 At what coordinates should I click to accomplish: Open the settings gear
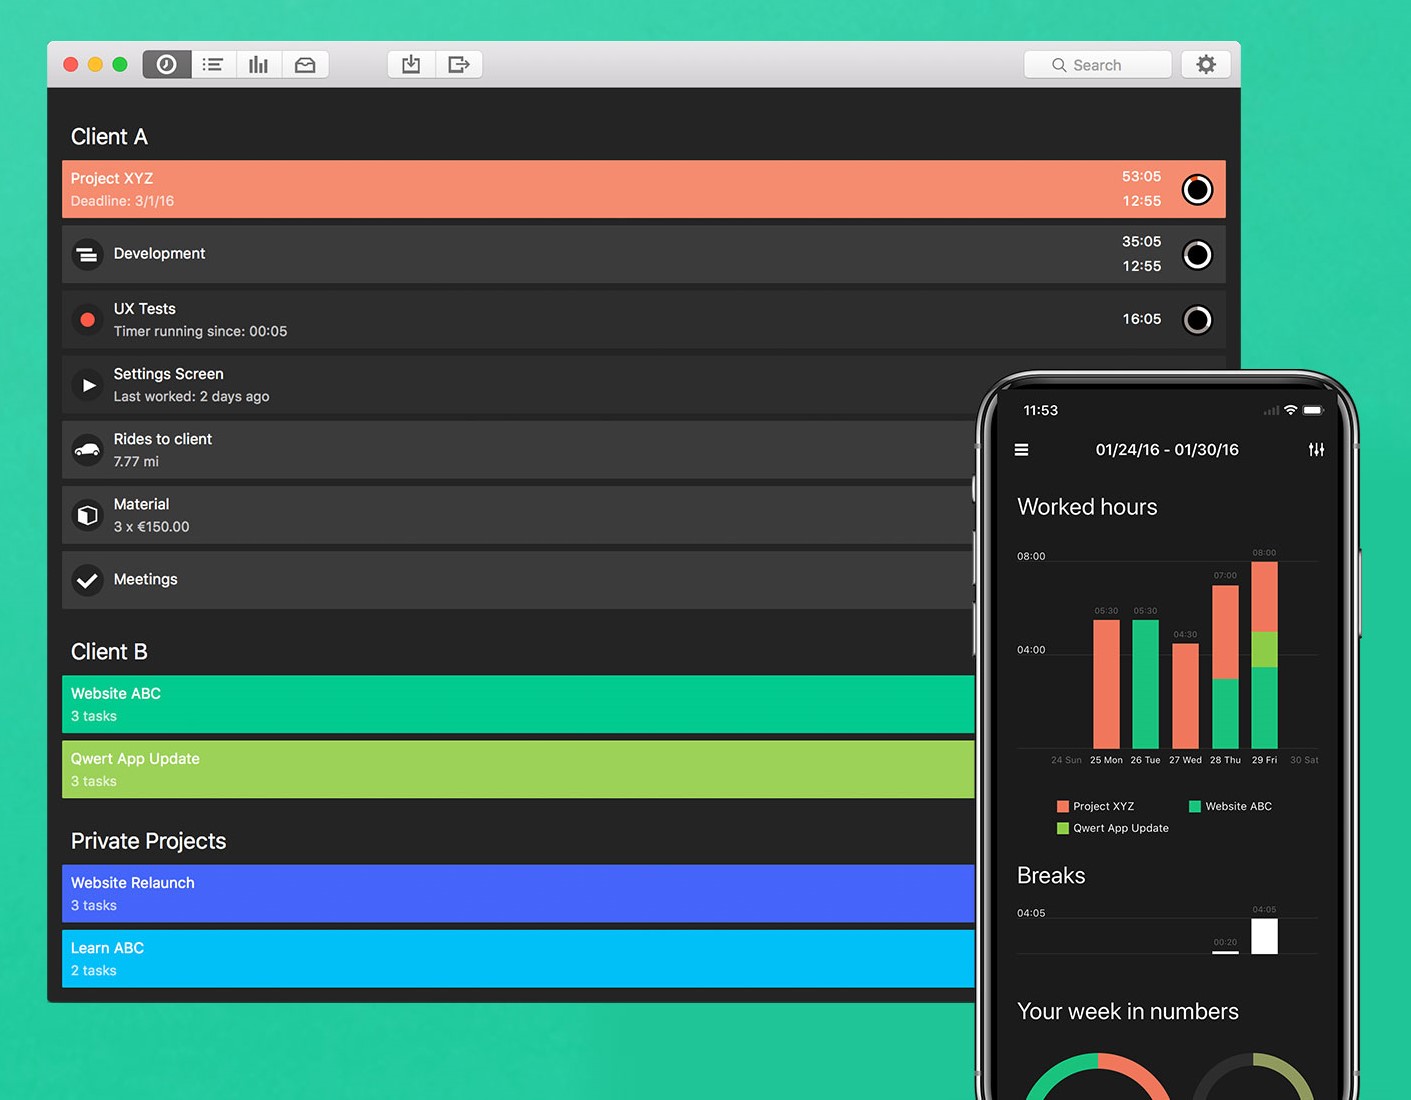tap(1206, 64)
